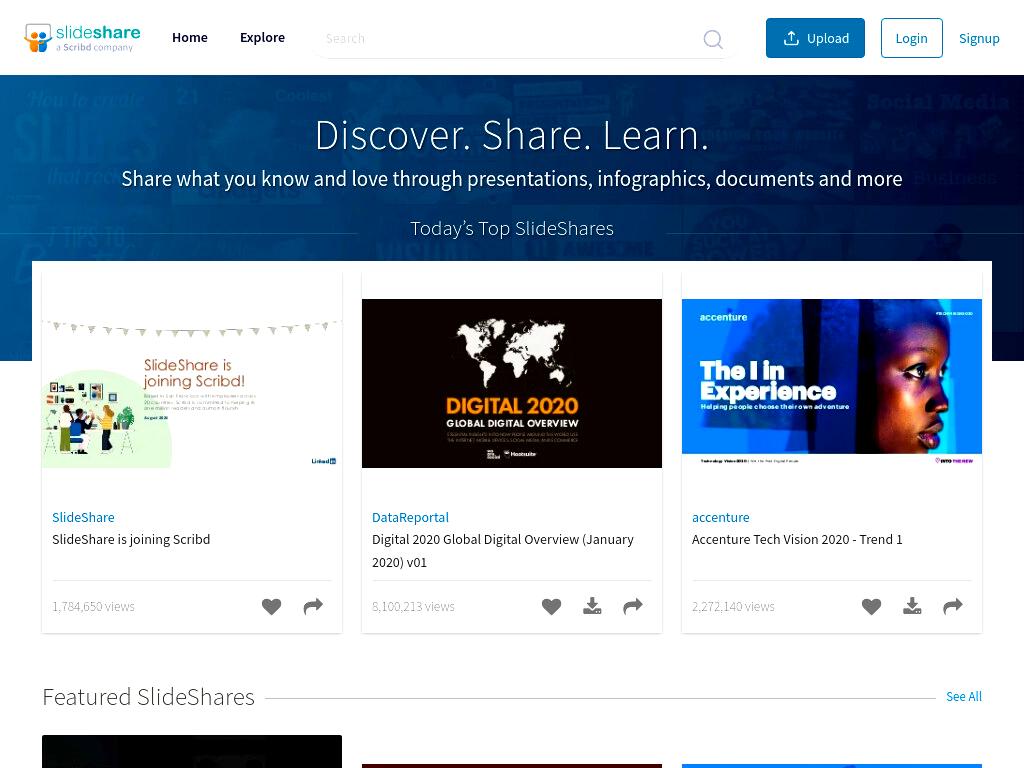This screenshot has height=768, width=1024.
Task: Open the SlideShare author link
Action: pos(84,517)
